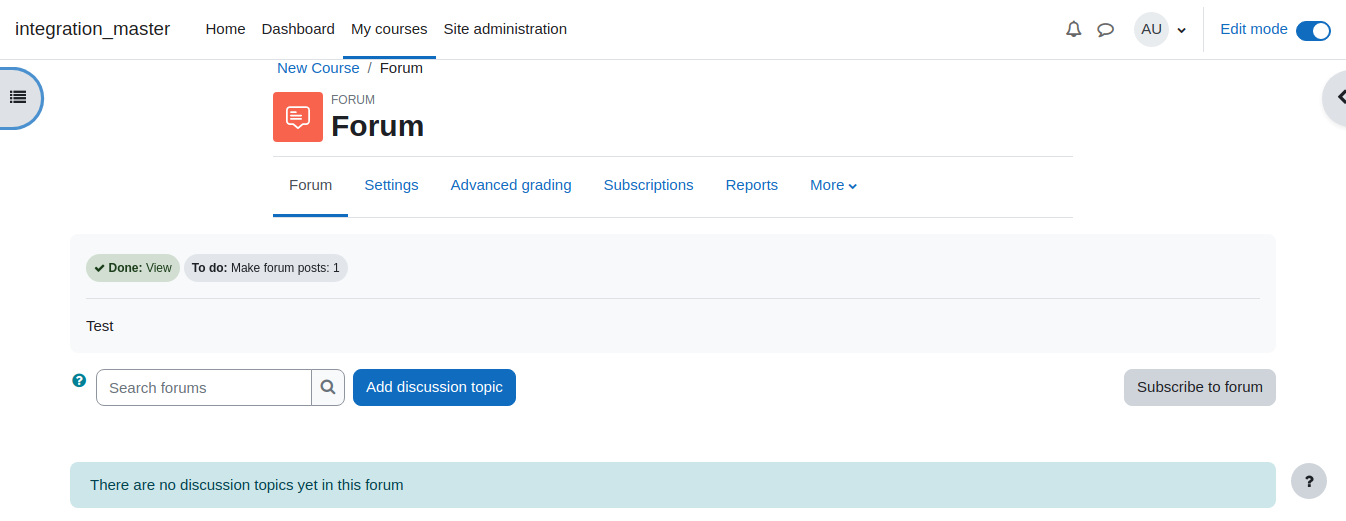Click the integration_master site name
This screenshot has width=1346, height=521.
(x=93, y=29)
